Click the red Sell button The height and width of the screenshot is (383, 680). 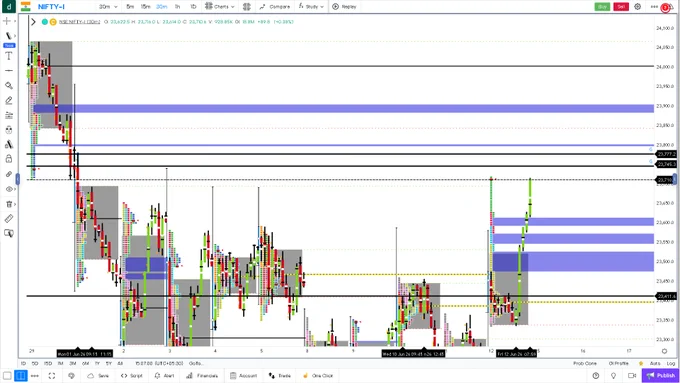[621, 7]
